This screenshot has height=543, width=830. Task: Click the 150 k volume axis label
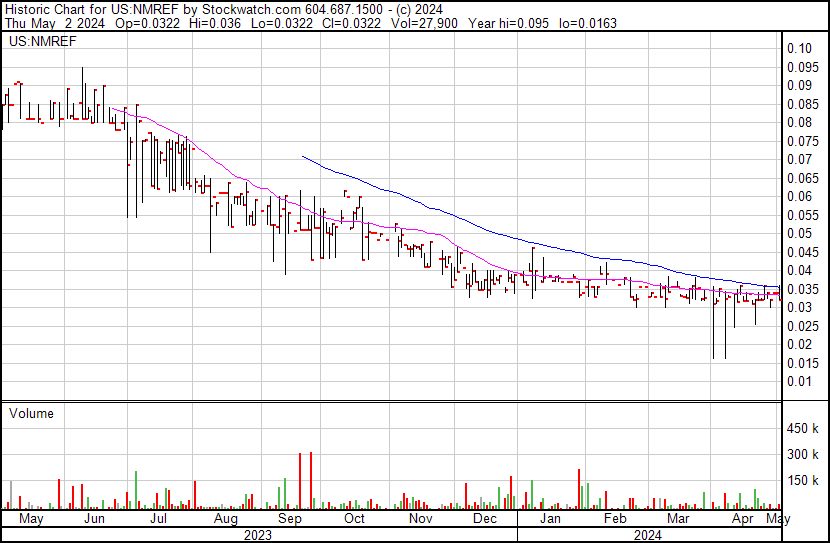[x=803, y=481]
